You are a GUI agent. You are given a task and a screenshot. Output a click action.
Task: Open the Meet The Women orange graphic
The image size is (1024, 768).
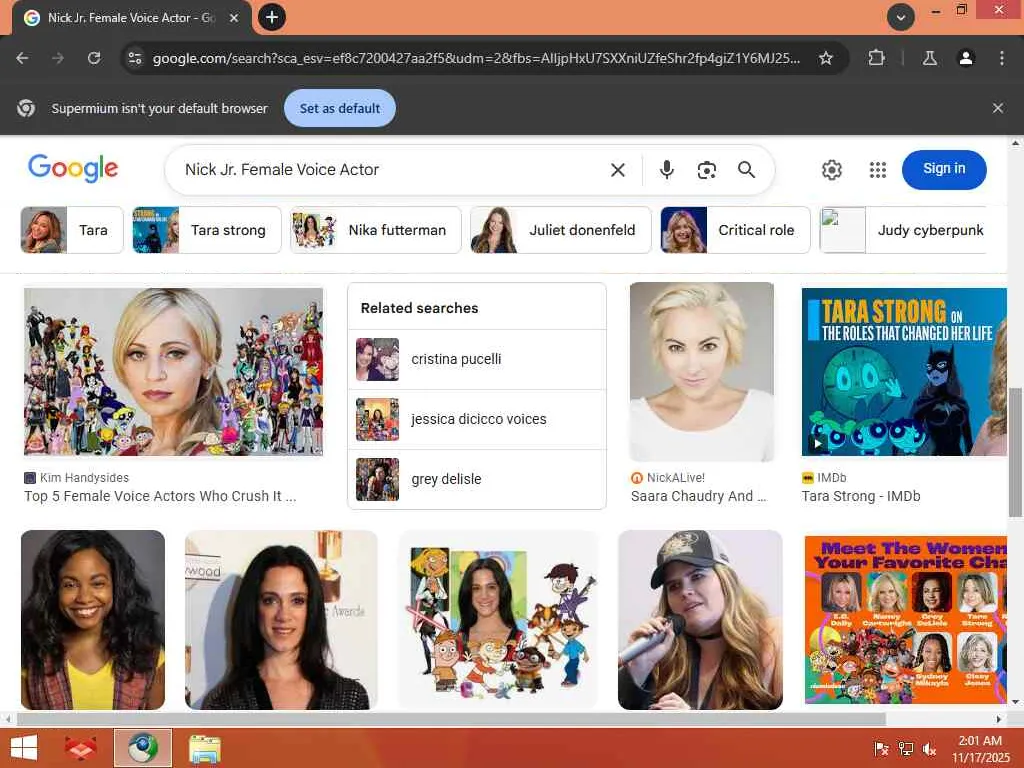tap(905, 620)
